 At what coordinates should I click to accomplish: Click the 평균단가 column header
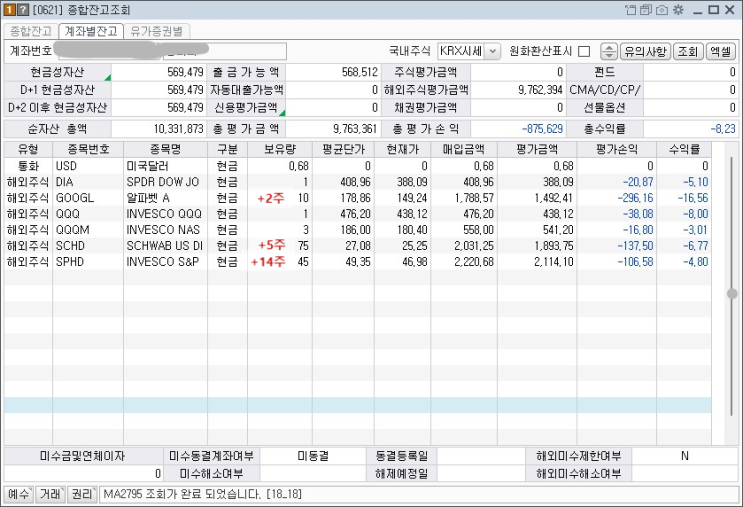344,150
